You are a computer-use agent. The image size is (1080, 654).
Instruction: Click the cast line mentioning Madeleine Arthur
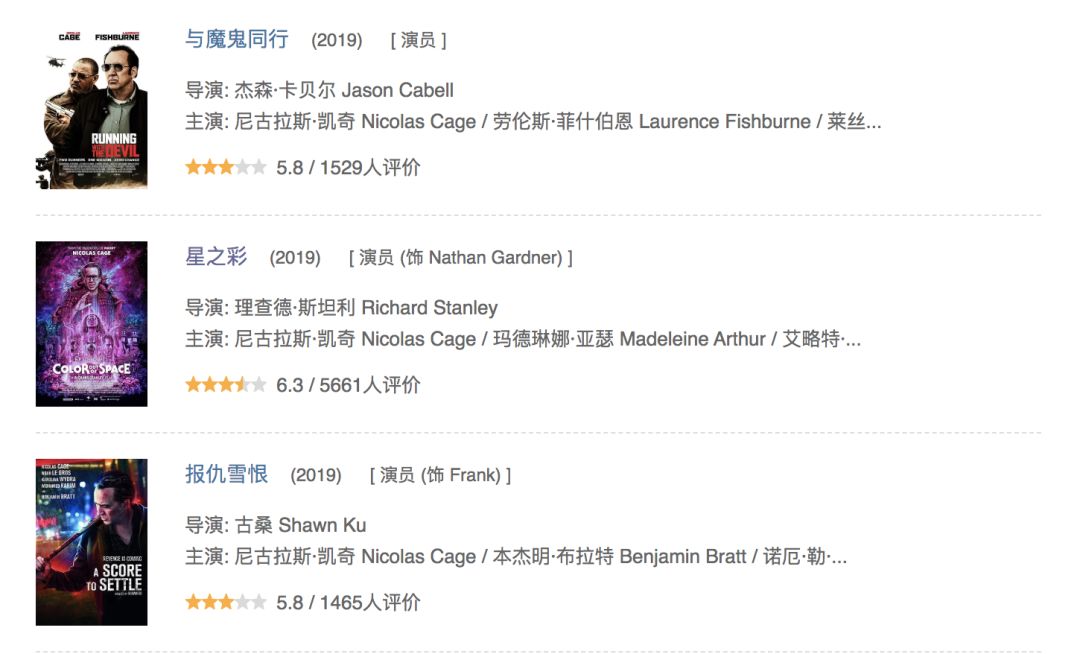(x=523, y=340)
